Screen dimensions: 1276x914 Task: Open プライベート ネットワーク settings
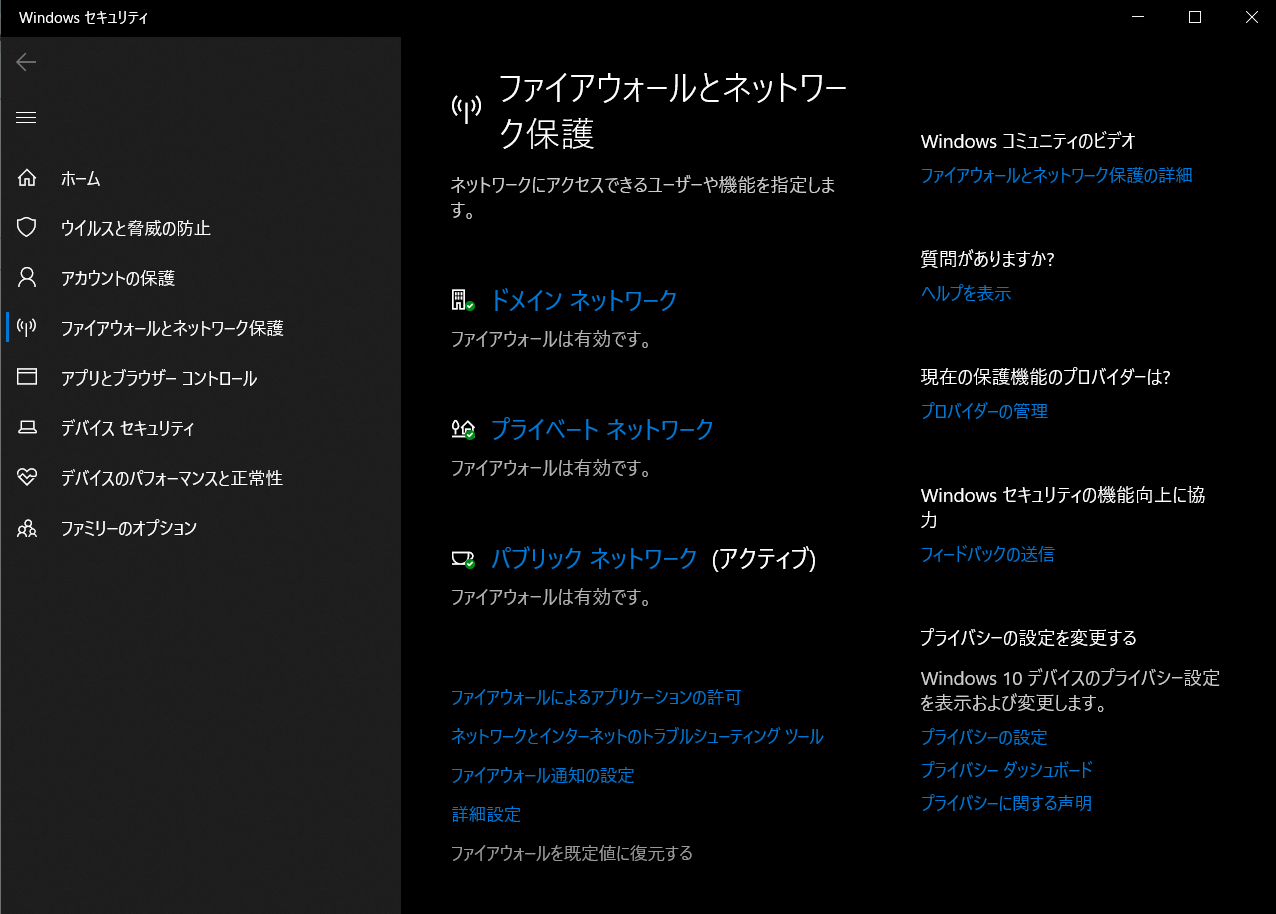602,429
